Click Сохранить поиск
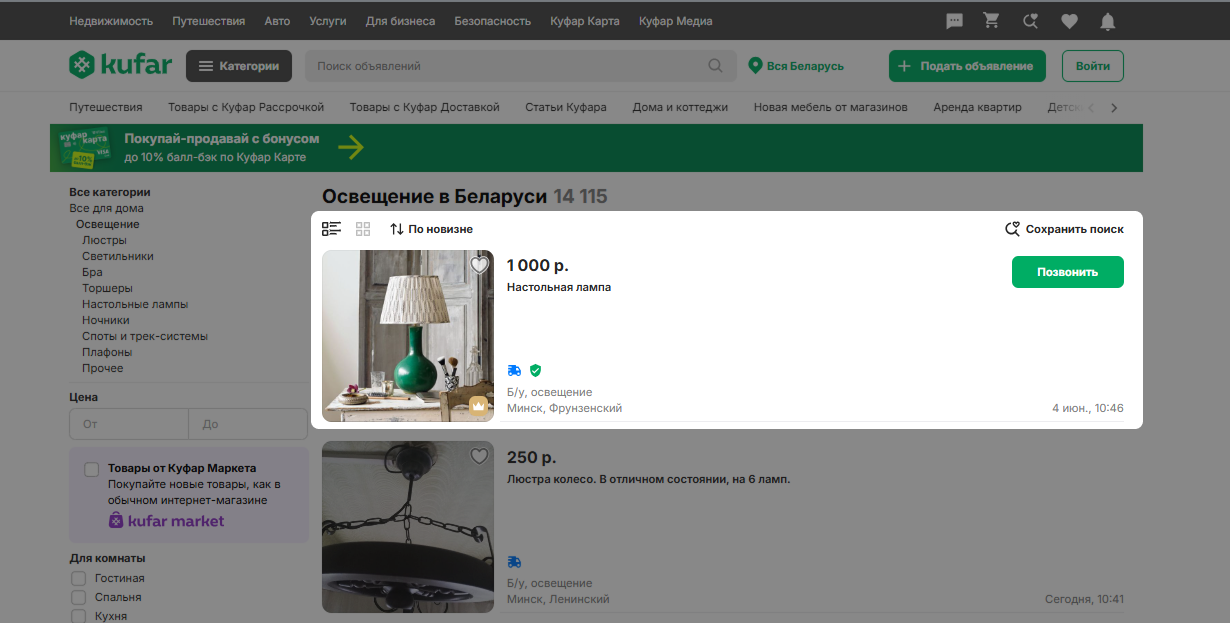The width and height of the screenshot is (1230, 623). [x=1064, y=229]
